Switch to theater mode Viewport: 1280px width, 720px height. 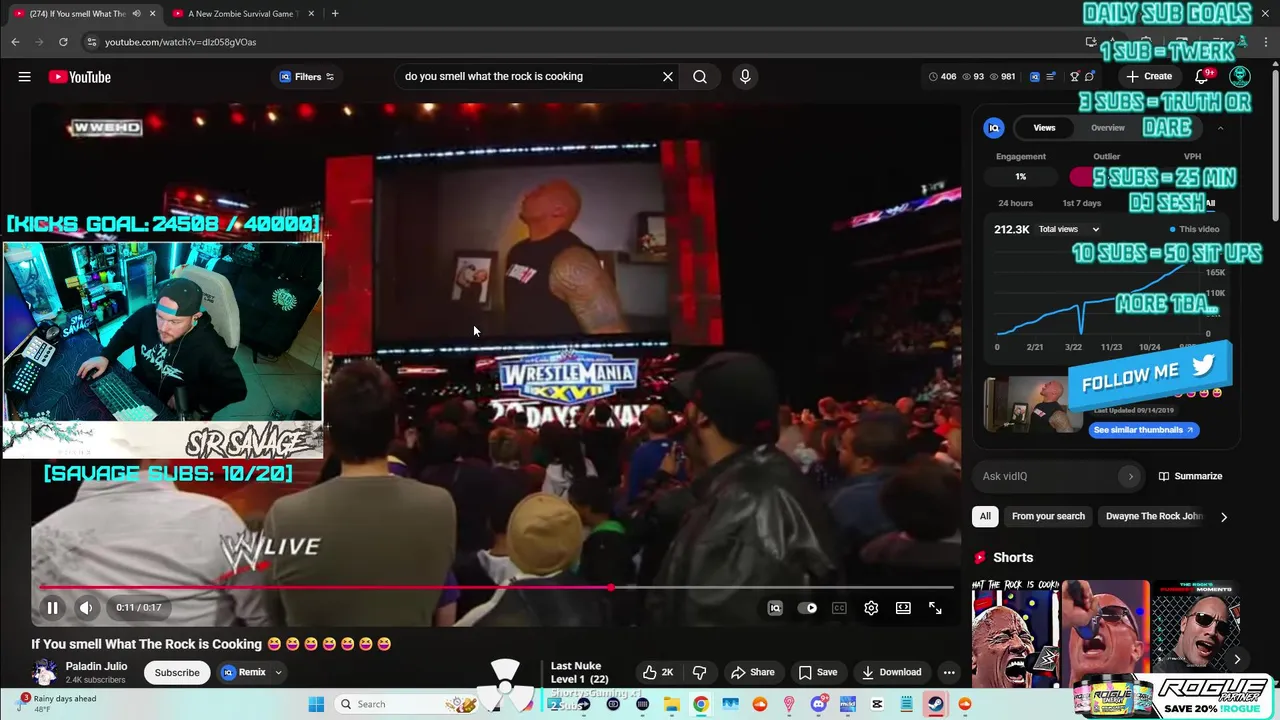[x=903, y=607]
